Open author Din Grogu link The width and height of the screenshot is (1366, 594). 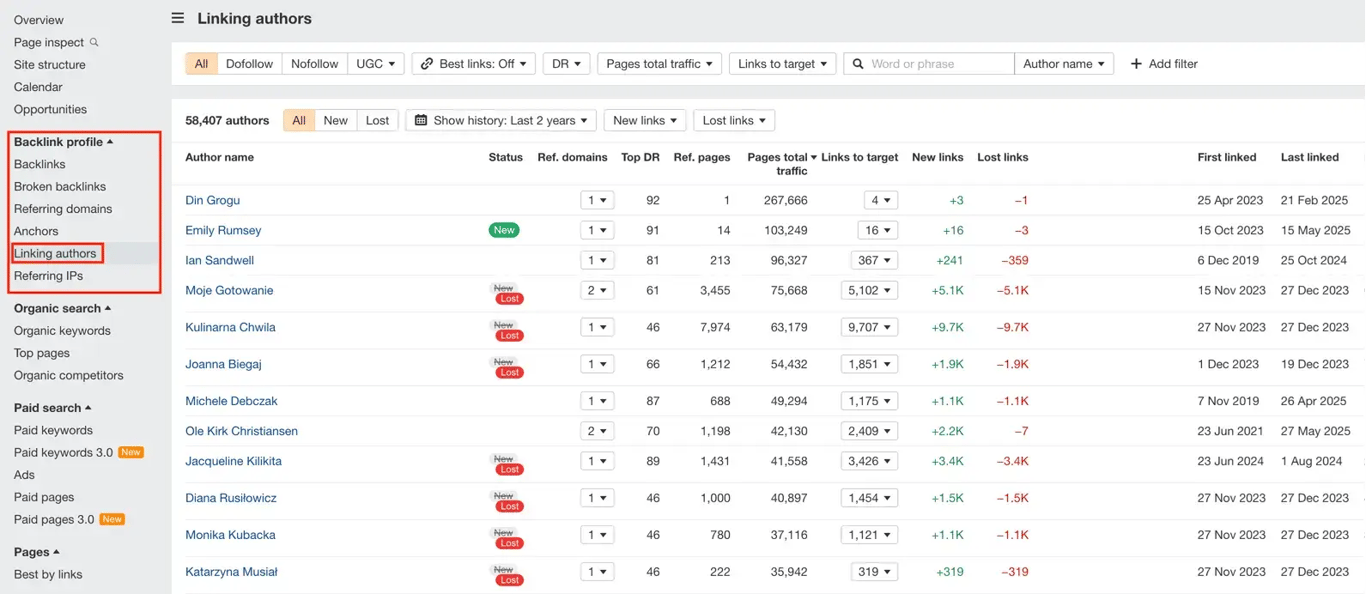point(212,200)
